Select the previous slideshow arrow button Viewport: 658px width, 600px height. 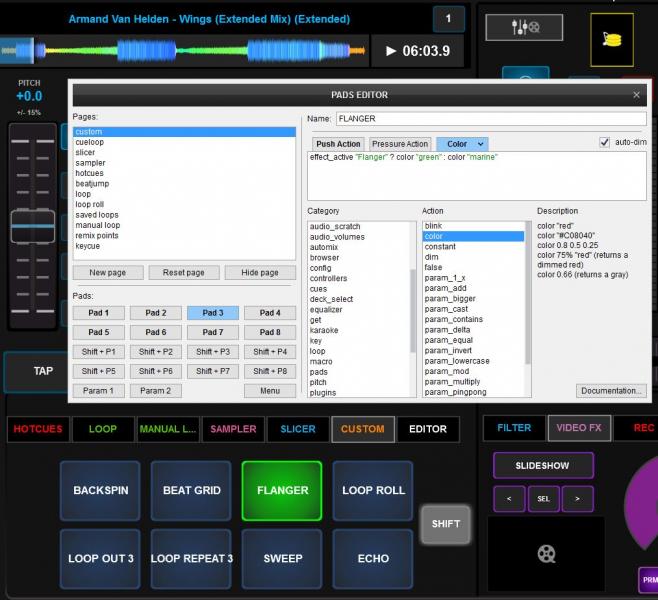point(509,499)
